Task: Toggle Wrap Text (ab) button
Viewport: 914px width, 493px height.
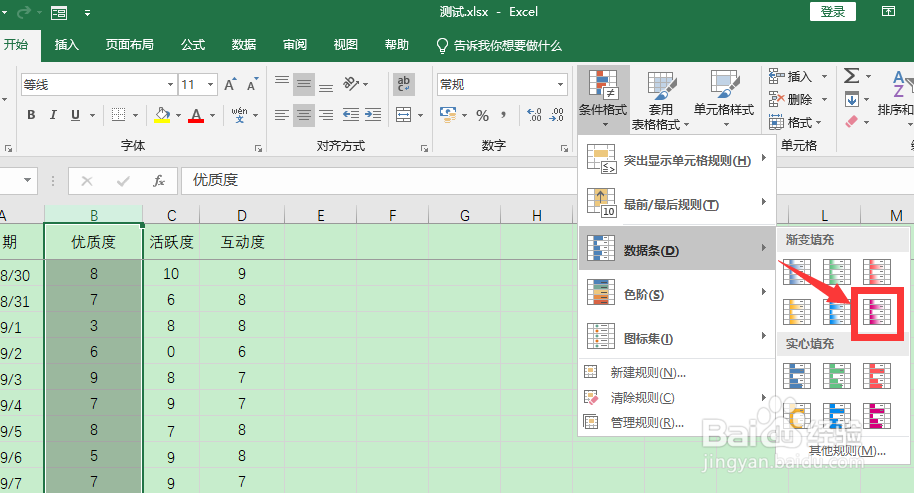Action: click(403, 84)
